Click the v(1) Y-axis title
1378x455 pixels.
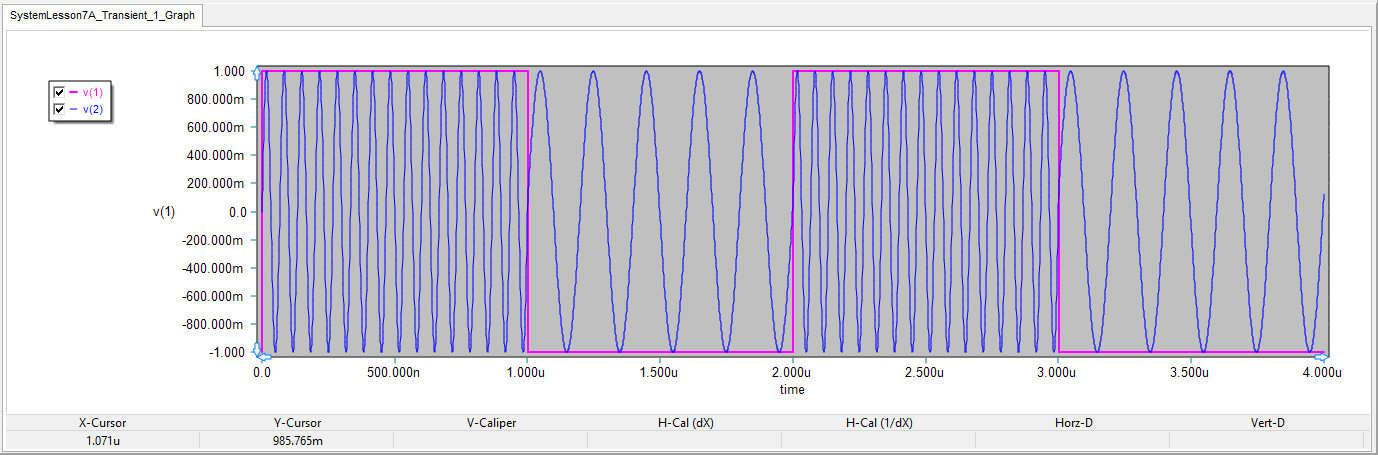coord(164,211)
